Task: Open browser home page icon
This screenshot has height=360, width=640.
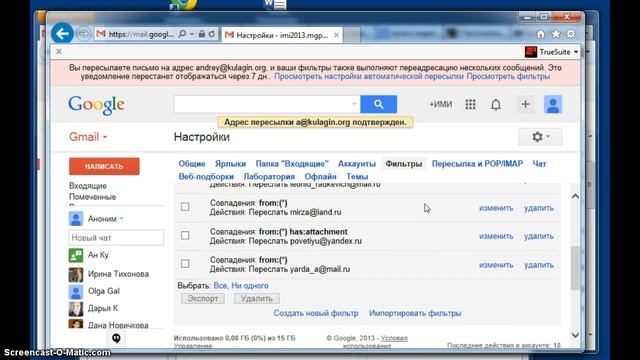Action: [x=541, y=35]
